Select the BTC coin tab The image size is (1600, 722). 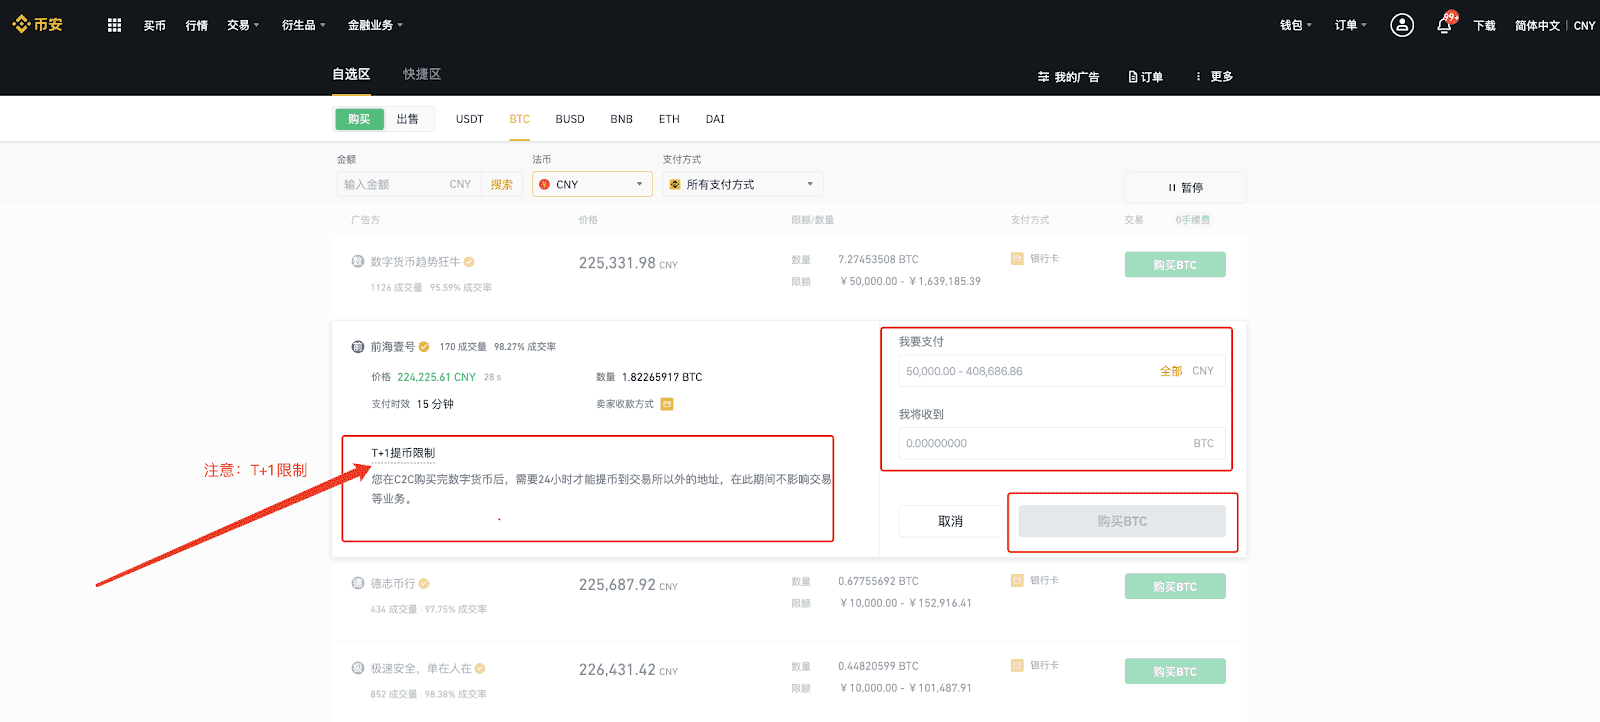tap(520, 119)
